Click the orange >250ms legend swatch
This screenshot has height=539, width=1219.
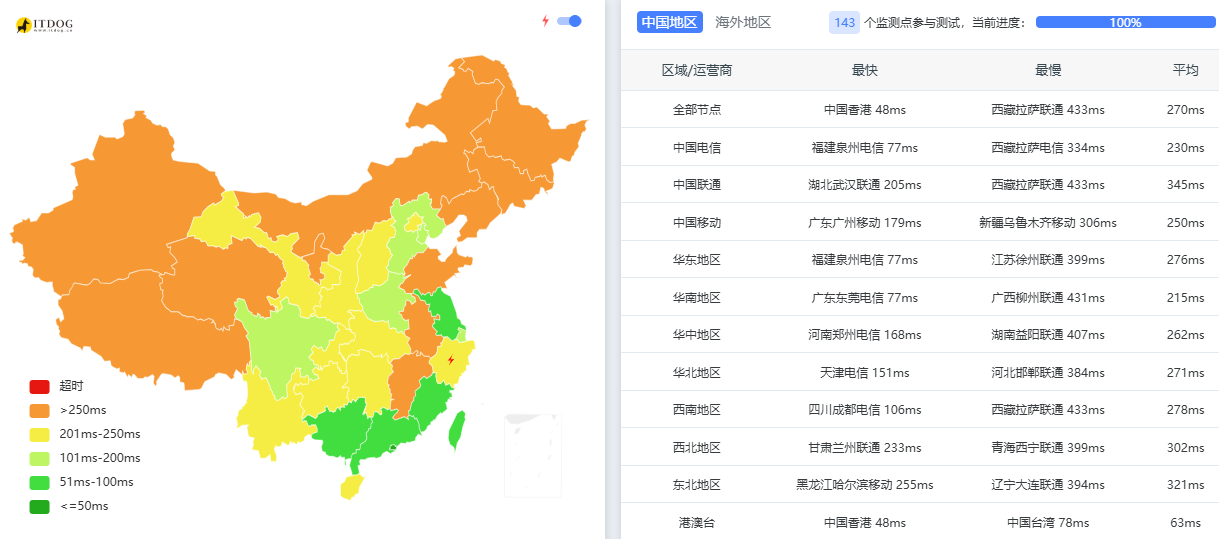point(39,410)
